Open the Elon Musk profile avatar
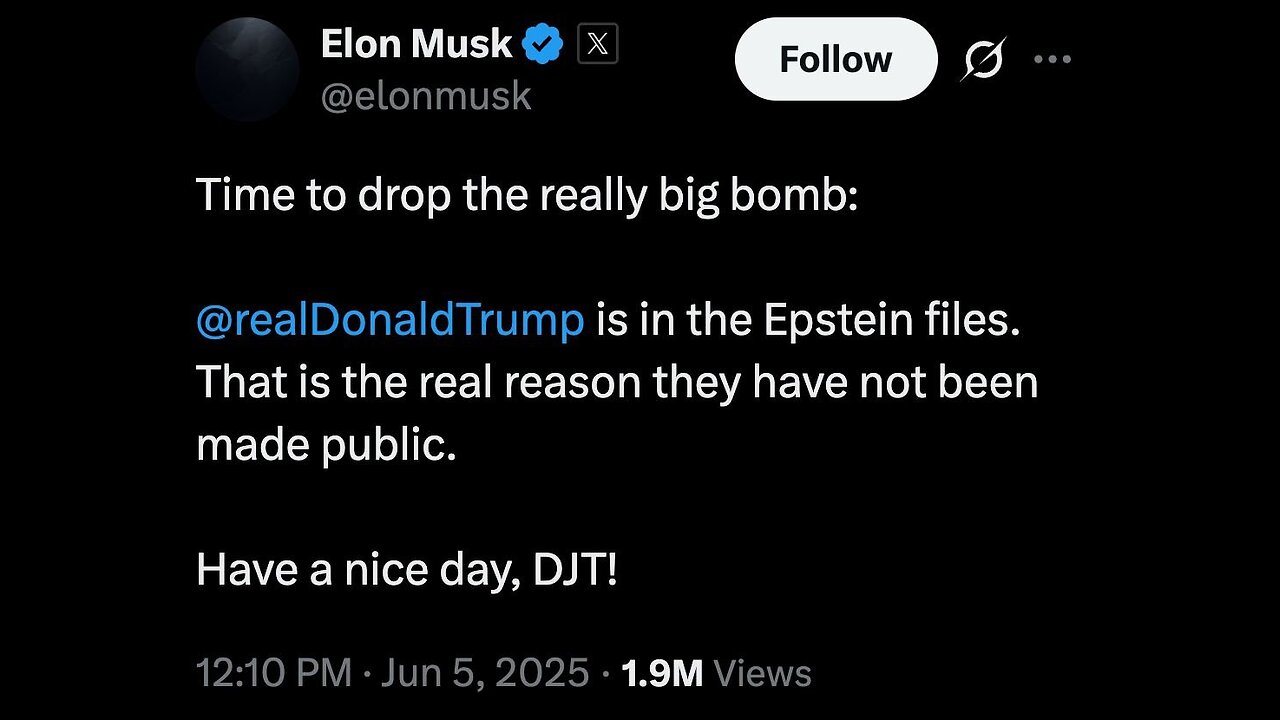 247,70
